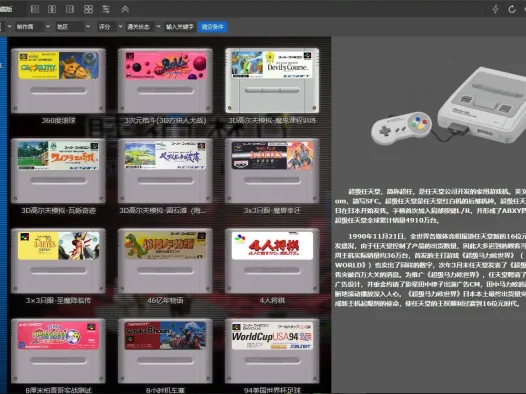Click the 3×3只眼·圣魔降临传 title text

click(x=58, y=300)
